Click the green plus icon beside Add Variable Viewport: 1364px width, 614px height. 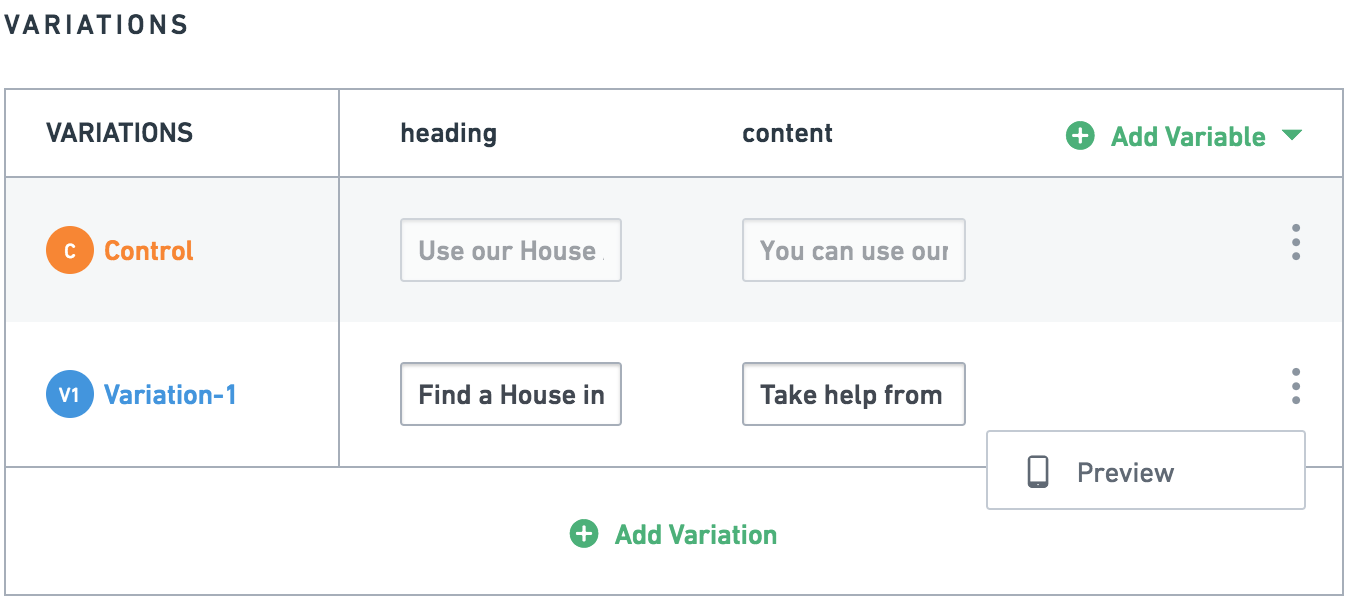pos(1080,136)
